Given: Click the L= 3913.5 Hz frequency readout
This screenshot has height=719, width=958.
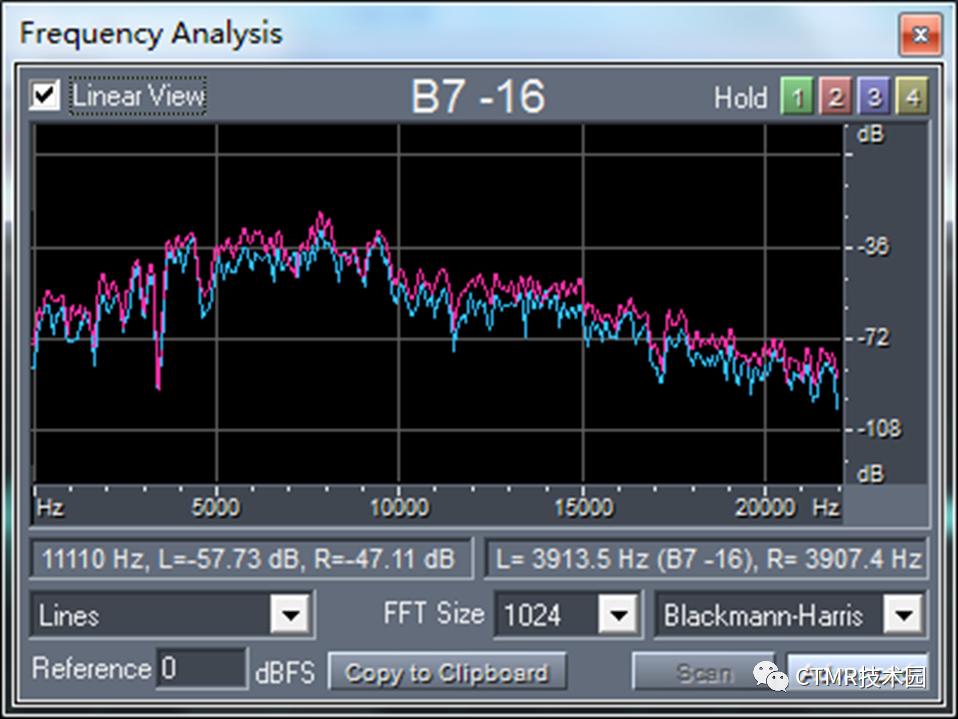Looking at the screenshot, I should tap(706, 558).
